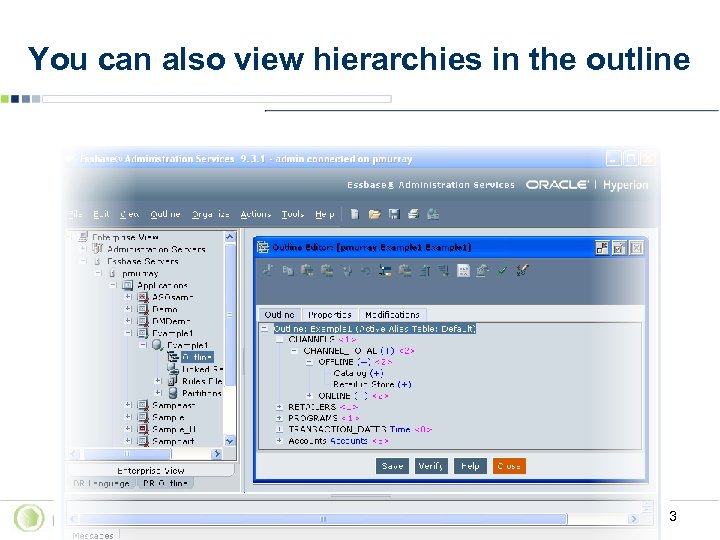Expand the Accounts dimension
This screenshot has height=540, width=720.
coord(279,441)
